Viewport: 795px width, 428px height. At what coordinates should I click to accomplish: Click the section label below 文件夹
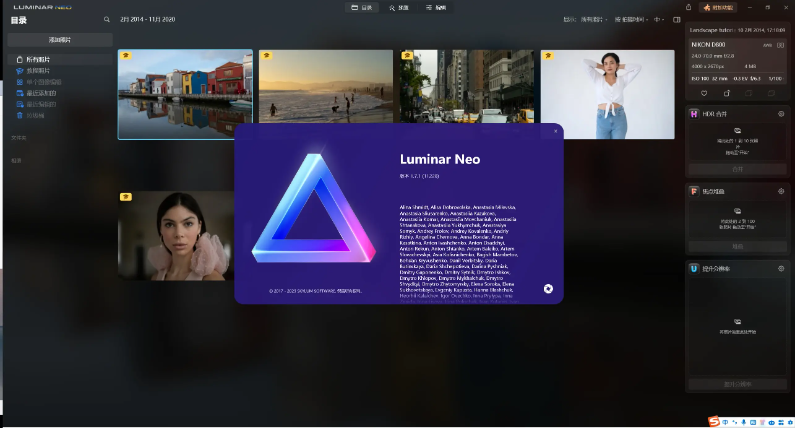pos(16,161)
